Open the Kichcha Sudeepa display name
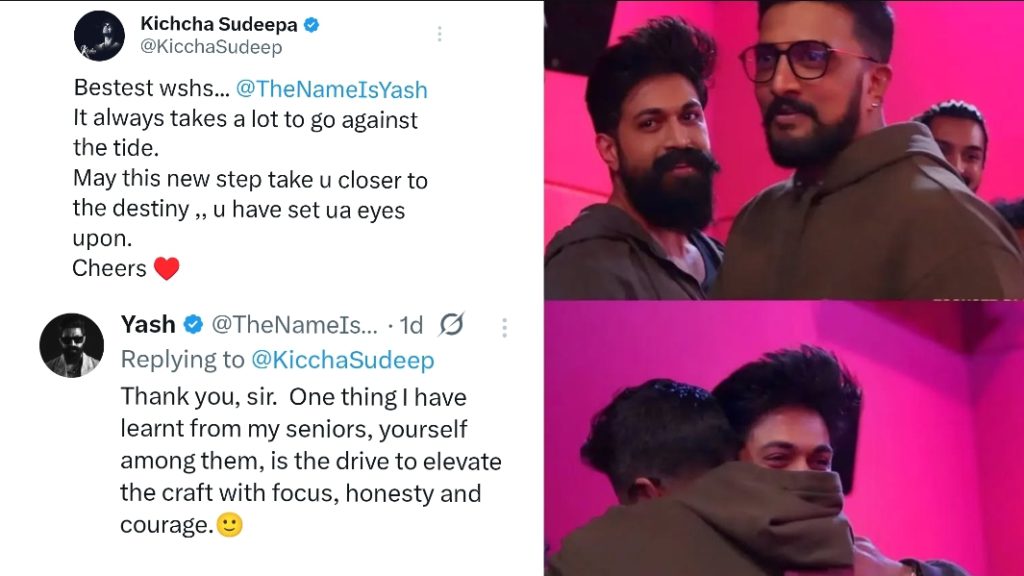Screen dimensions: 1024x576 point(219,24)
